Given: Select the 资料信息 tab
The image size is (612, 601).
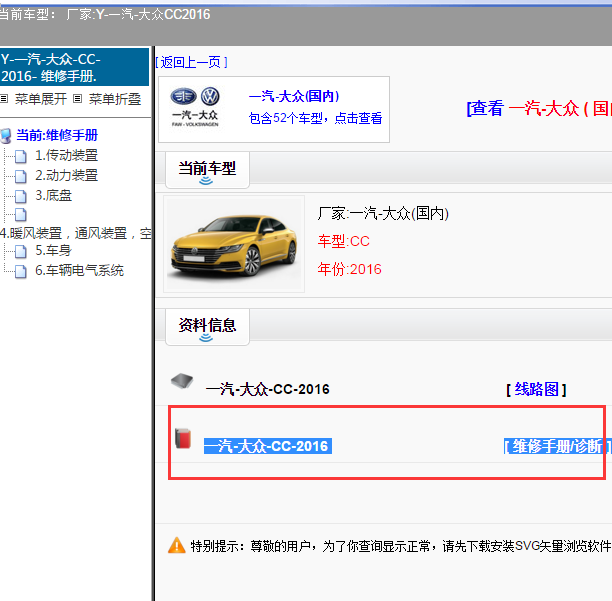Looking at the screenshot, I should pos(207,327).
